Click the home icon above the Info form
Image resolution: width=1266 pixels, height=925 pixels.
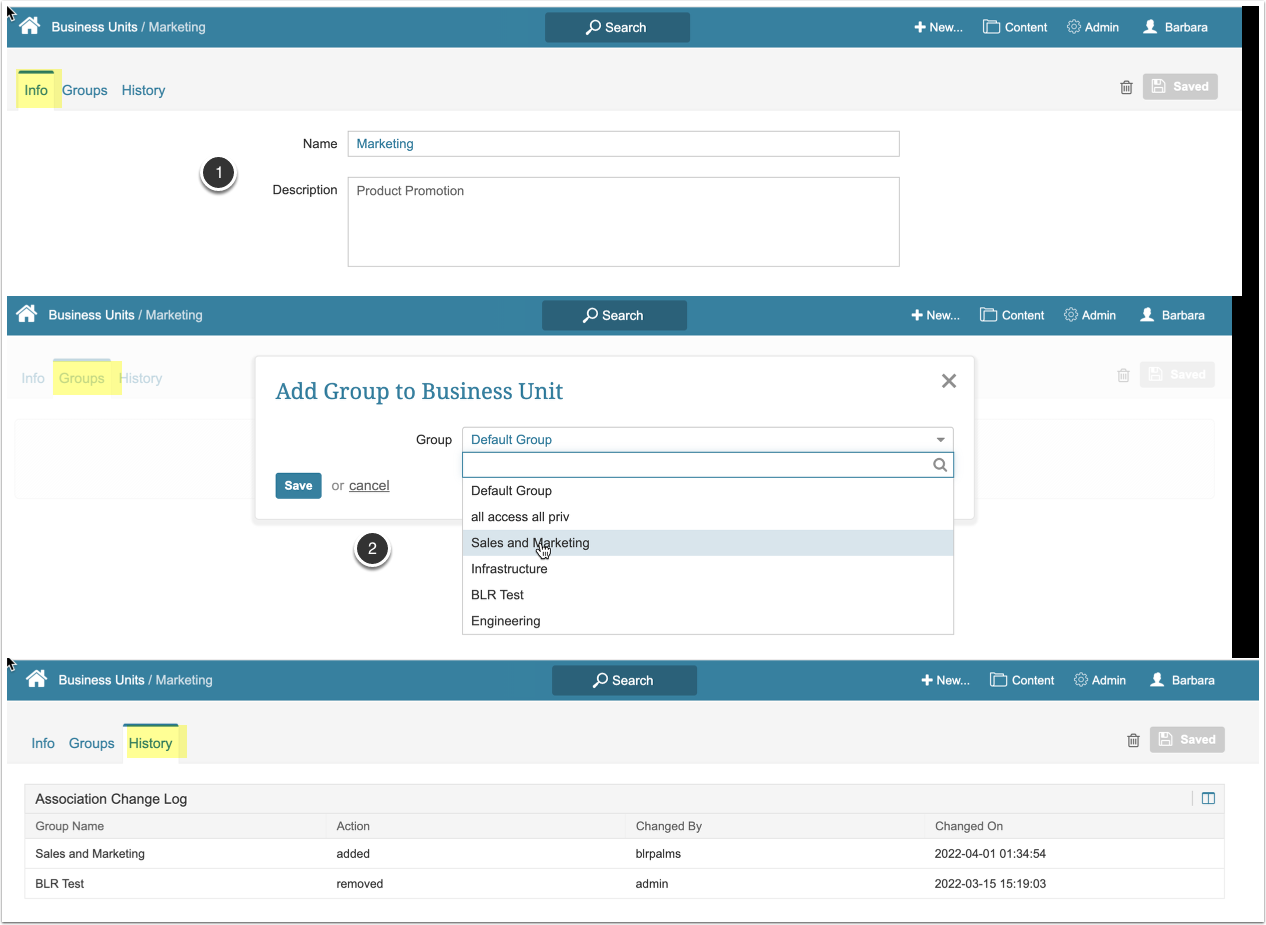[x=29, y=27]
